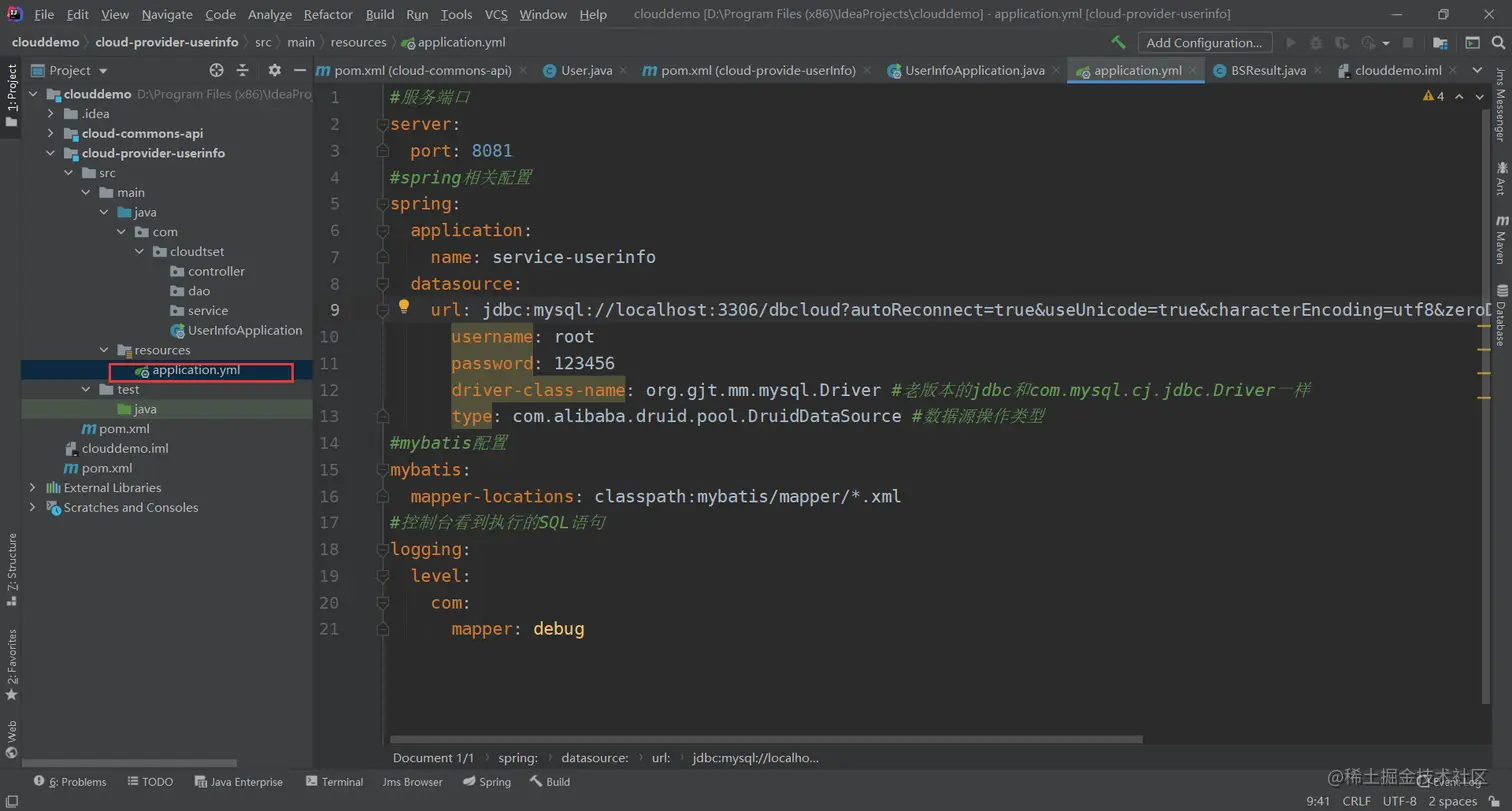Image resolution: width=1512 pixels, height=811 pixels.
Task: Click the Run triangle icon in toolbar
Action: click(1291, 42)
